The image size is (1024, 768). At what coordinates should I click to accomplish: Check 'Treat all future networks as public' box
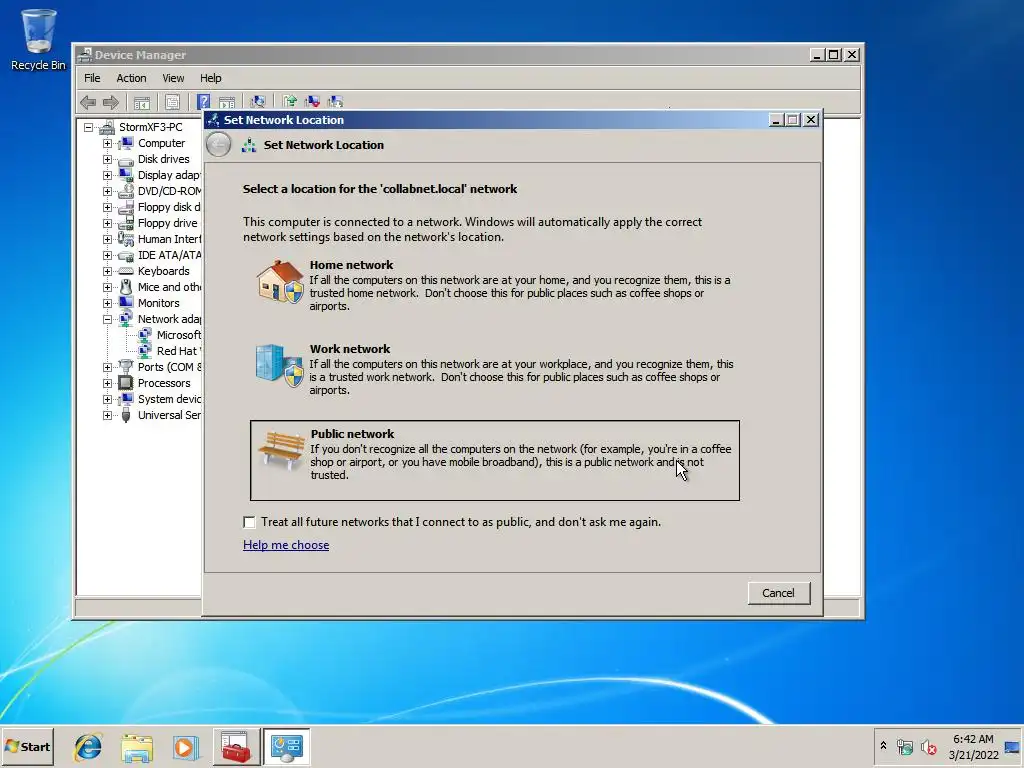click(249, 522)
